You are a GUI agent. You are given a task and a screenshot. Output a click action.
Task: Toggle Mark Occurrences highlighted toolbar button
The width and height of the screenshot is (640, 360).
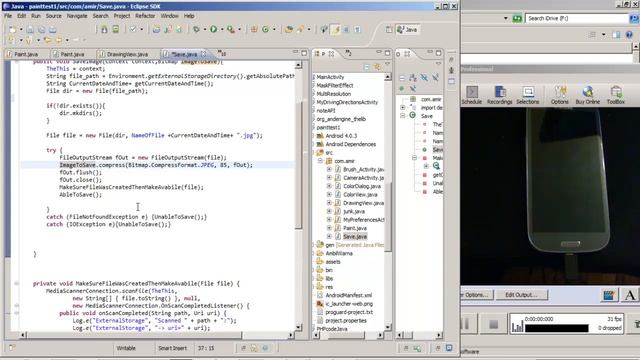point(336,29)
